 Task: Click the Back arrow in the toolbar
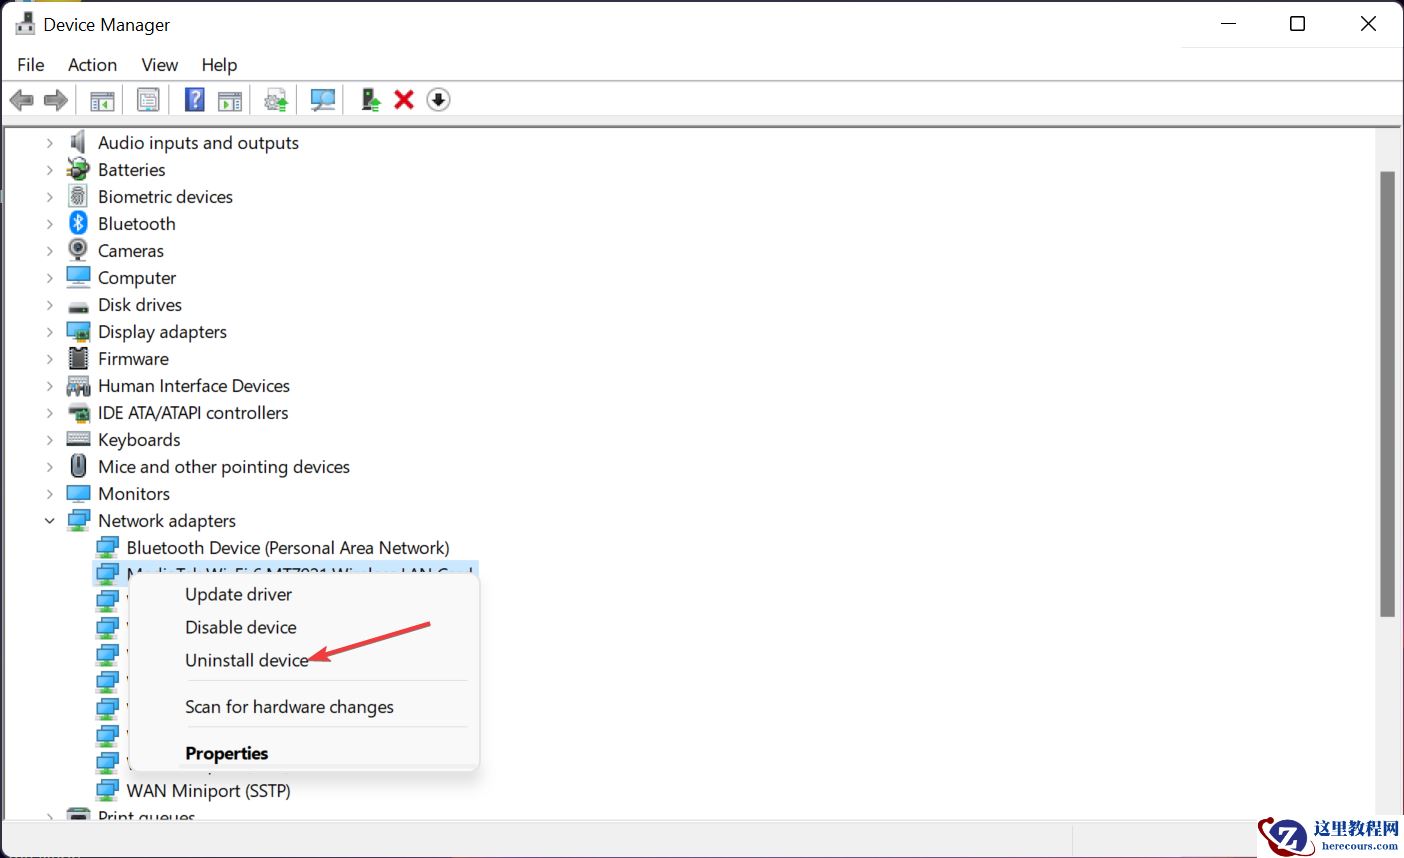pyautogui.click(x=21, y=100)
